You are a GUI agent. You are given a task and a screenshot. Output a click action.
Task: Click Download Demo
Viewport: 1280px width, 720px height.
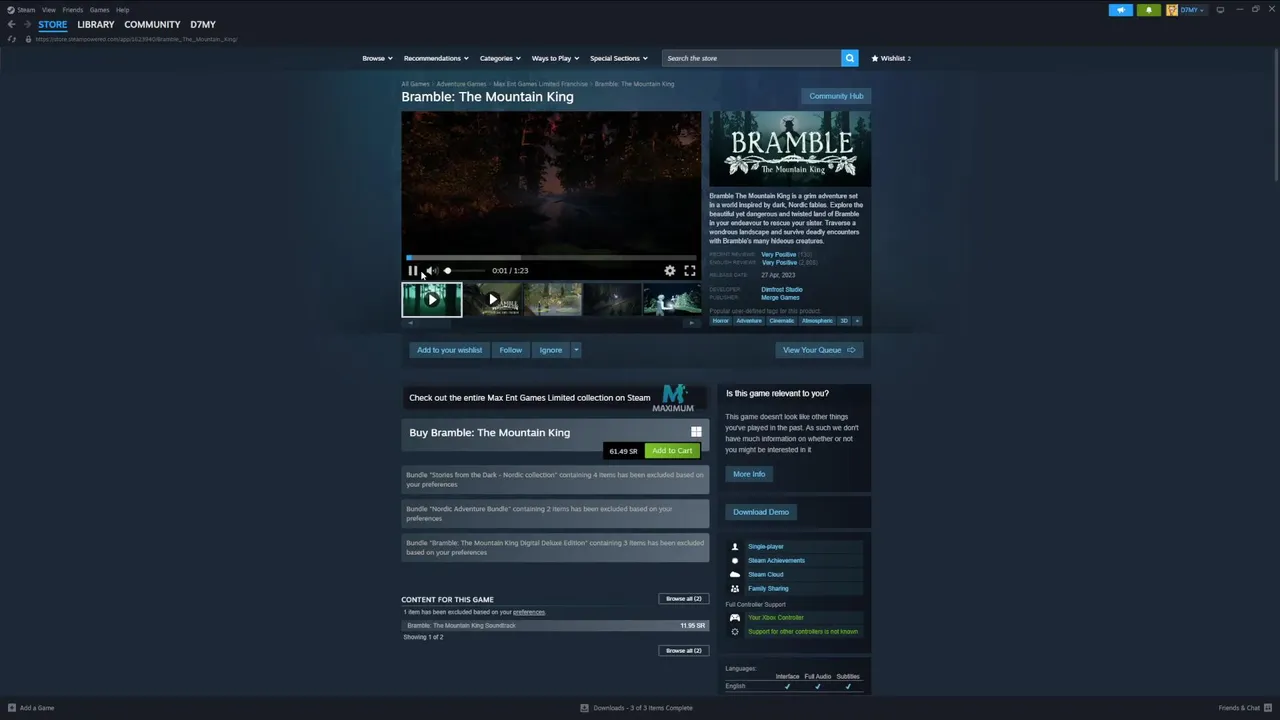761,512
